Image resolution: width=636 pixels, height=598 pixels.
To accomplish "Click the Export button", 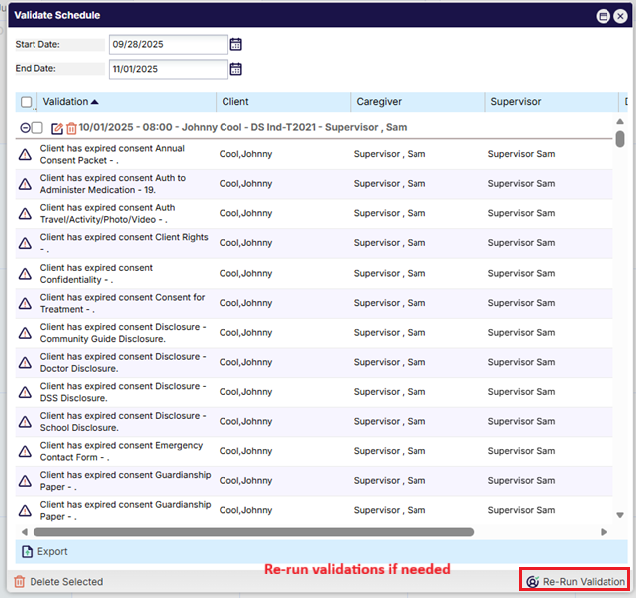I will 45,551.
